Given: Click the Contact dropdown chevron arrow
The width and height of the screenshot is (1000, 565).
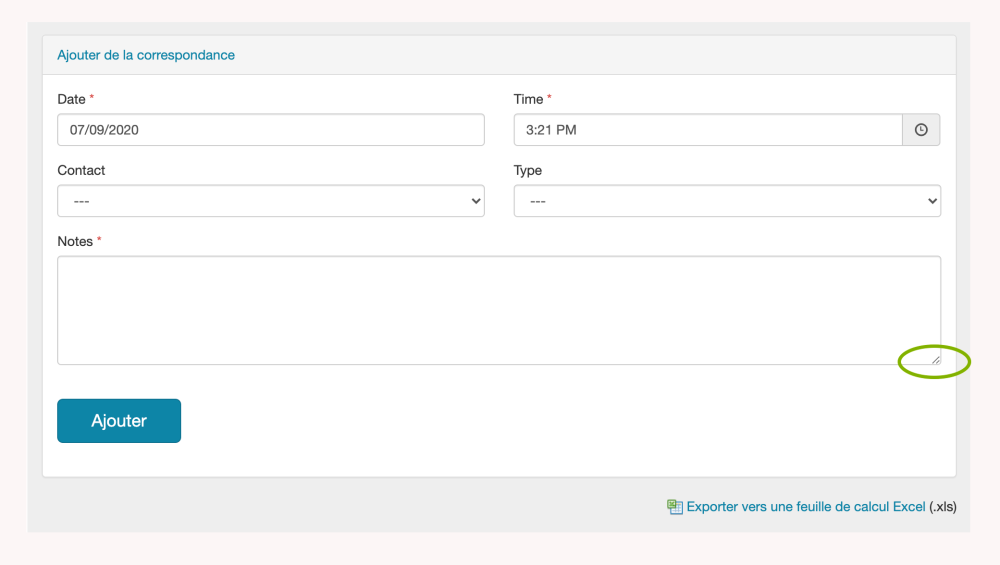Looking at the screenshot, I should [x=475, y=201].
